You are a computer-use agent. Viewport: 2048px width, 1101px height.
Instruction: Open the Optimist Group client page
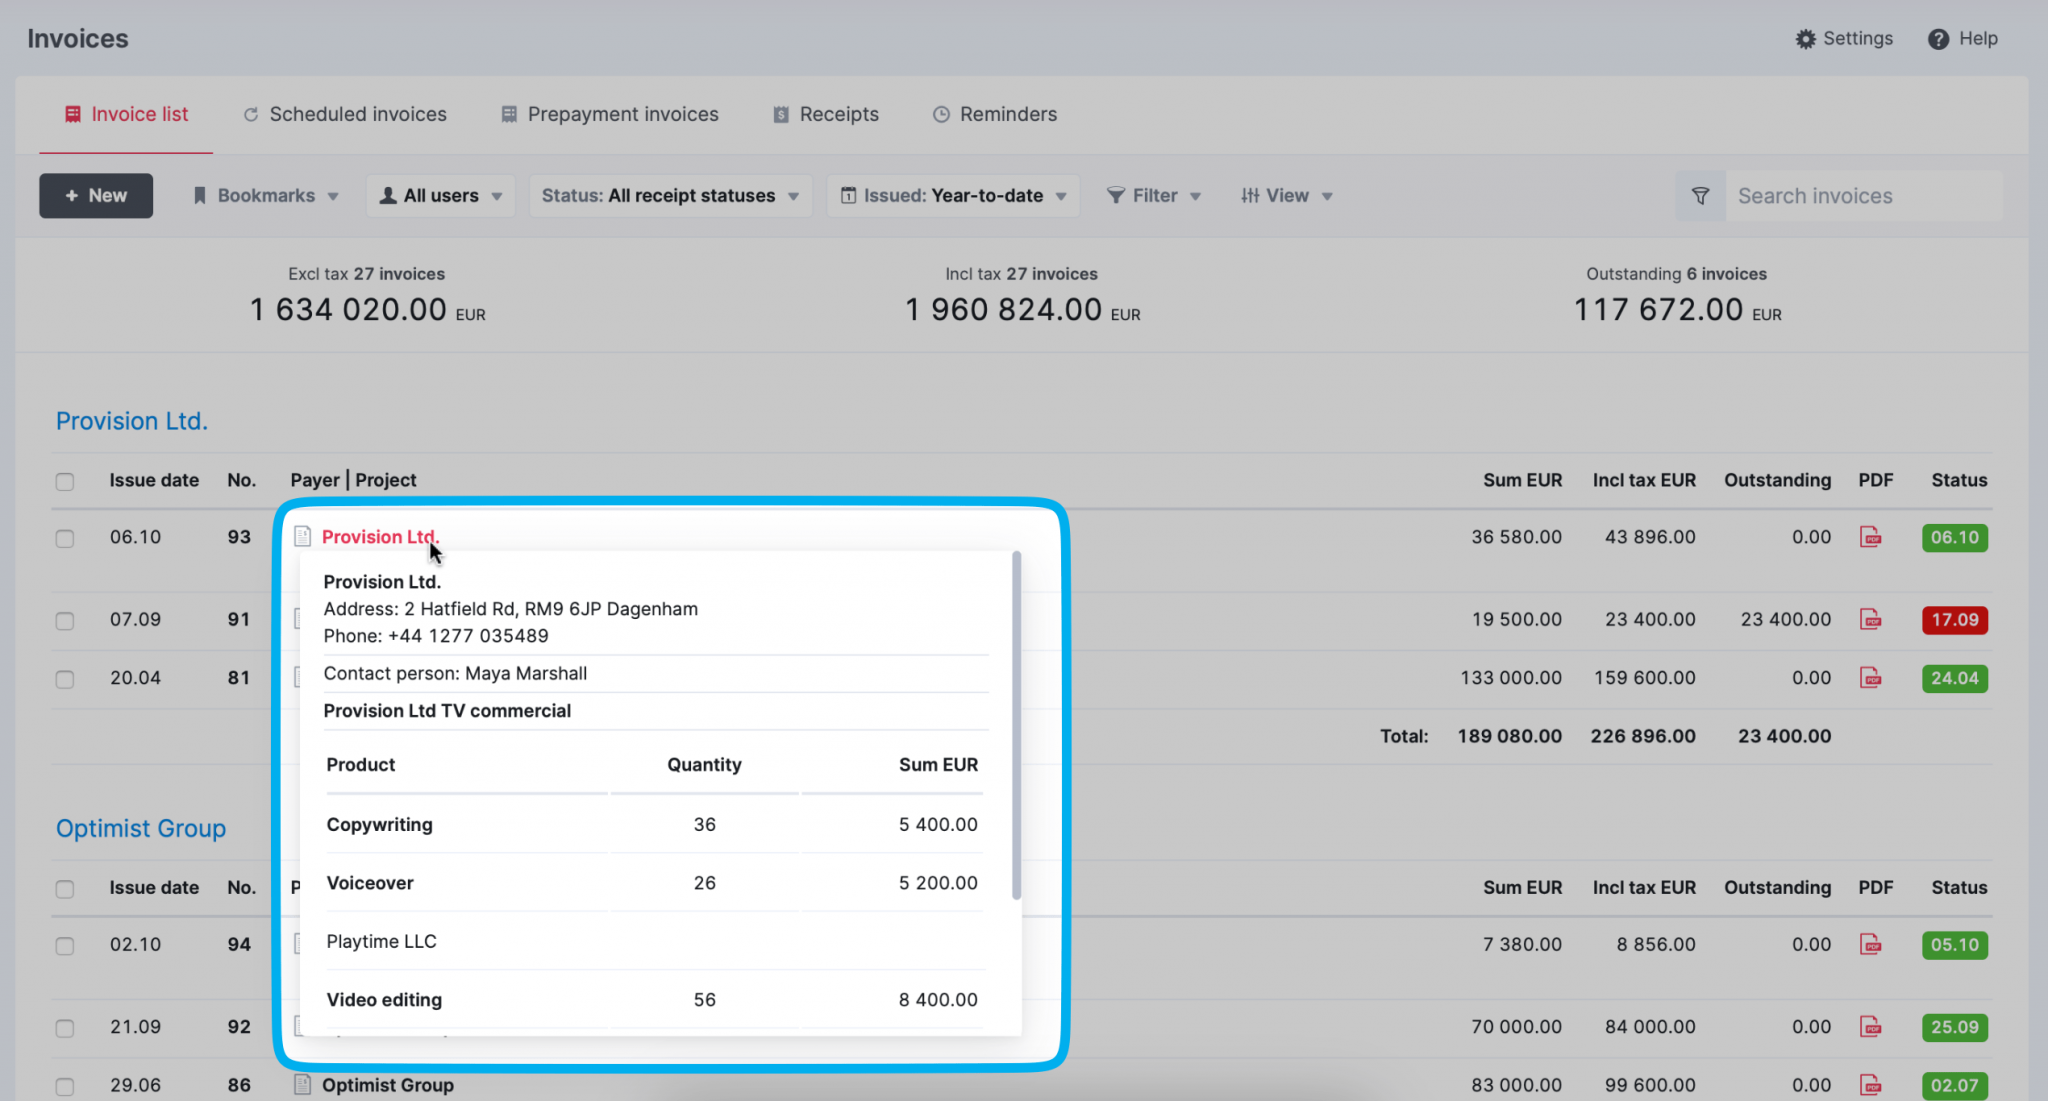(141, 828)
